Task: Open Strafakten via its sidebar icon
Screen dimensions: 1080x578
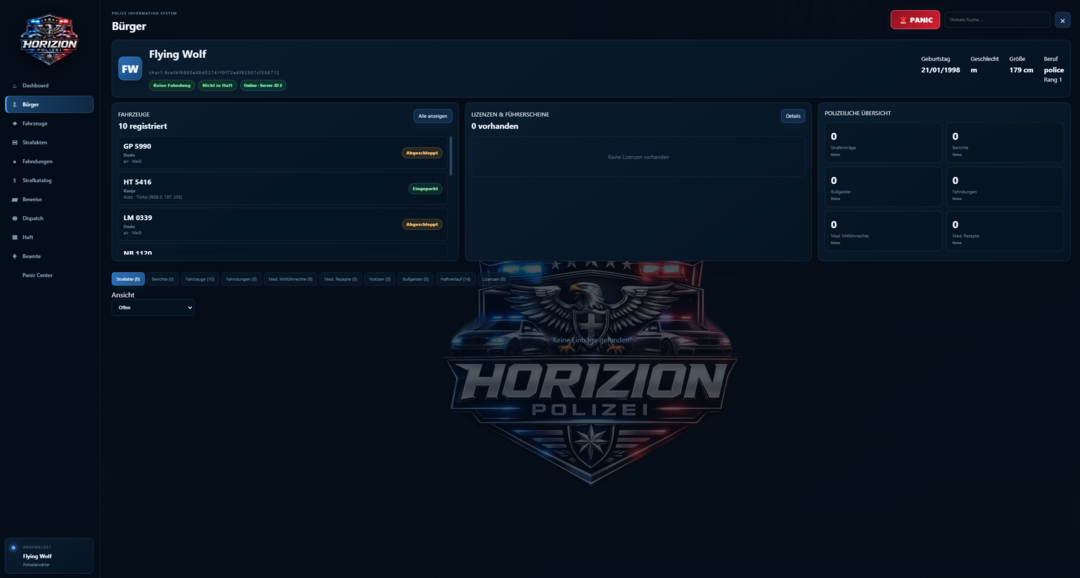Action: pyautogui.click(x=14, y=143)
